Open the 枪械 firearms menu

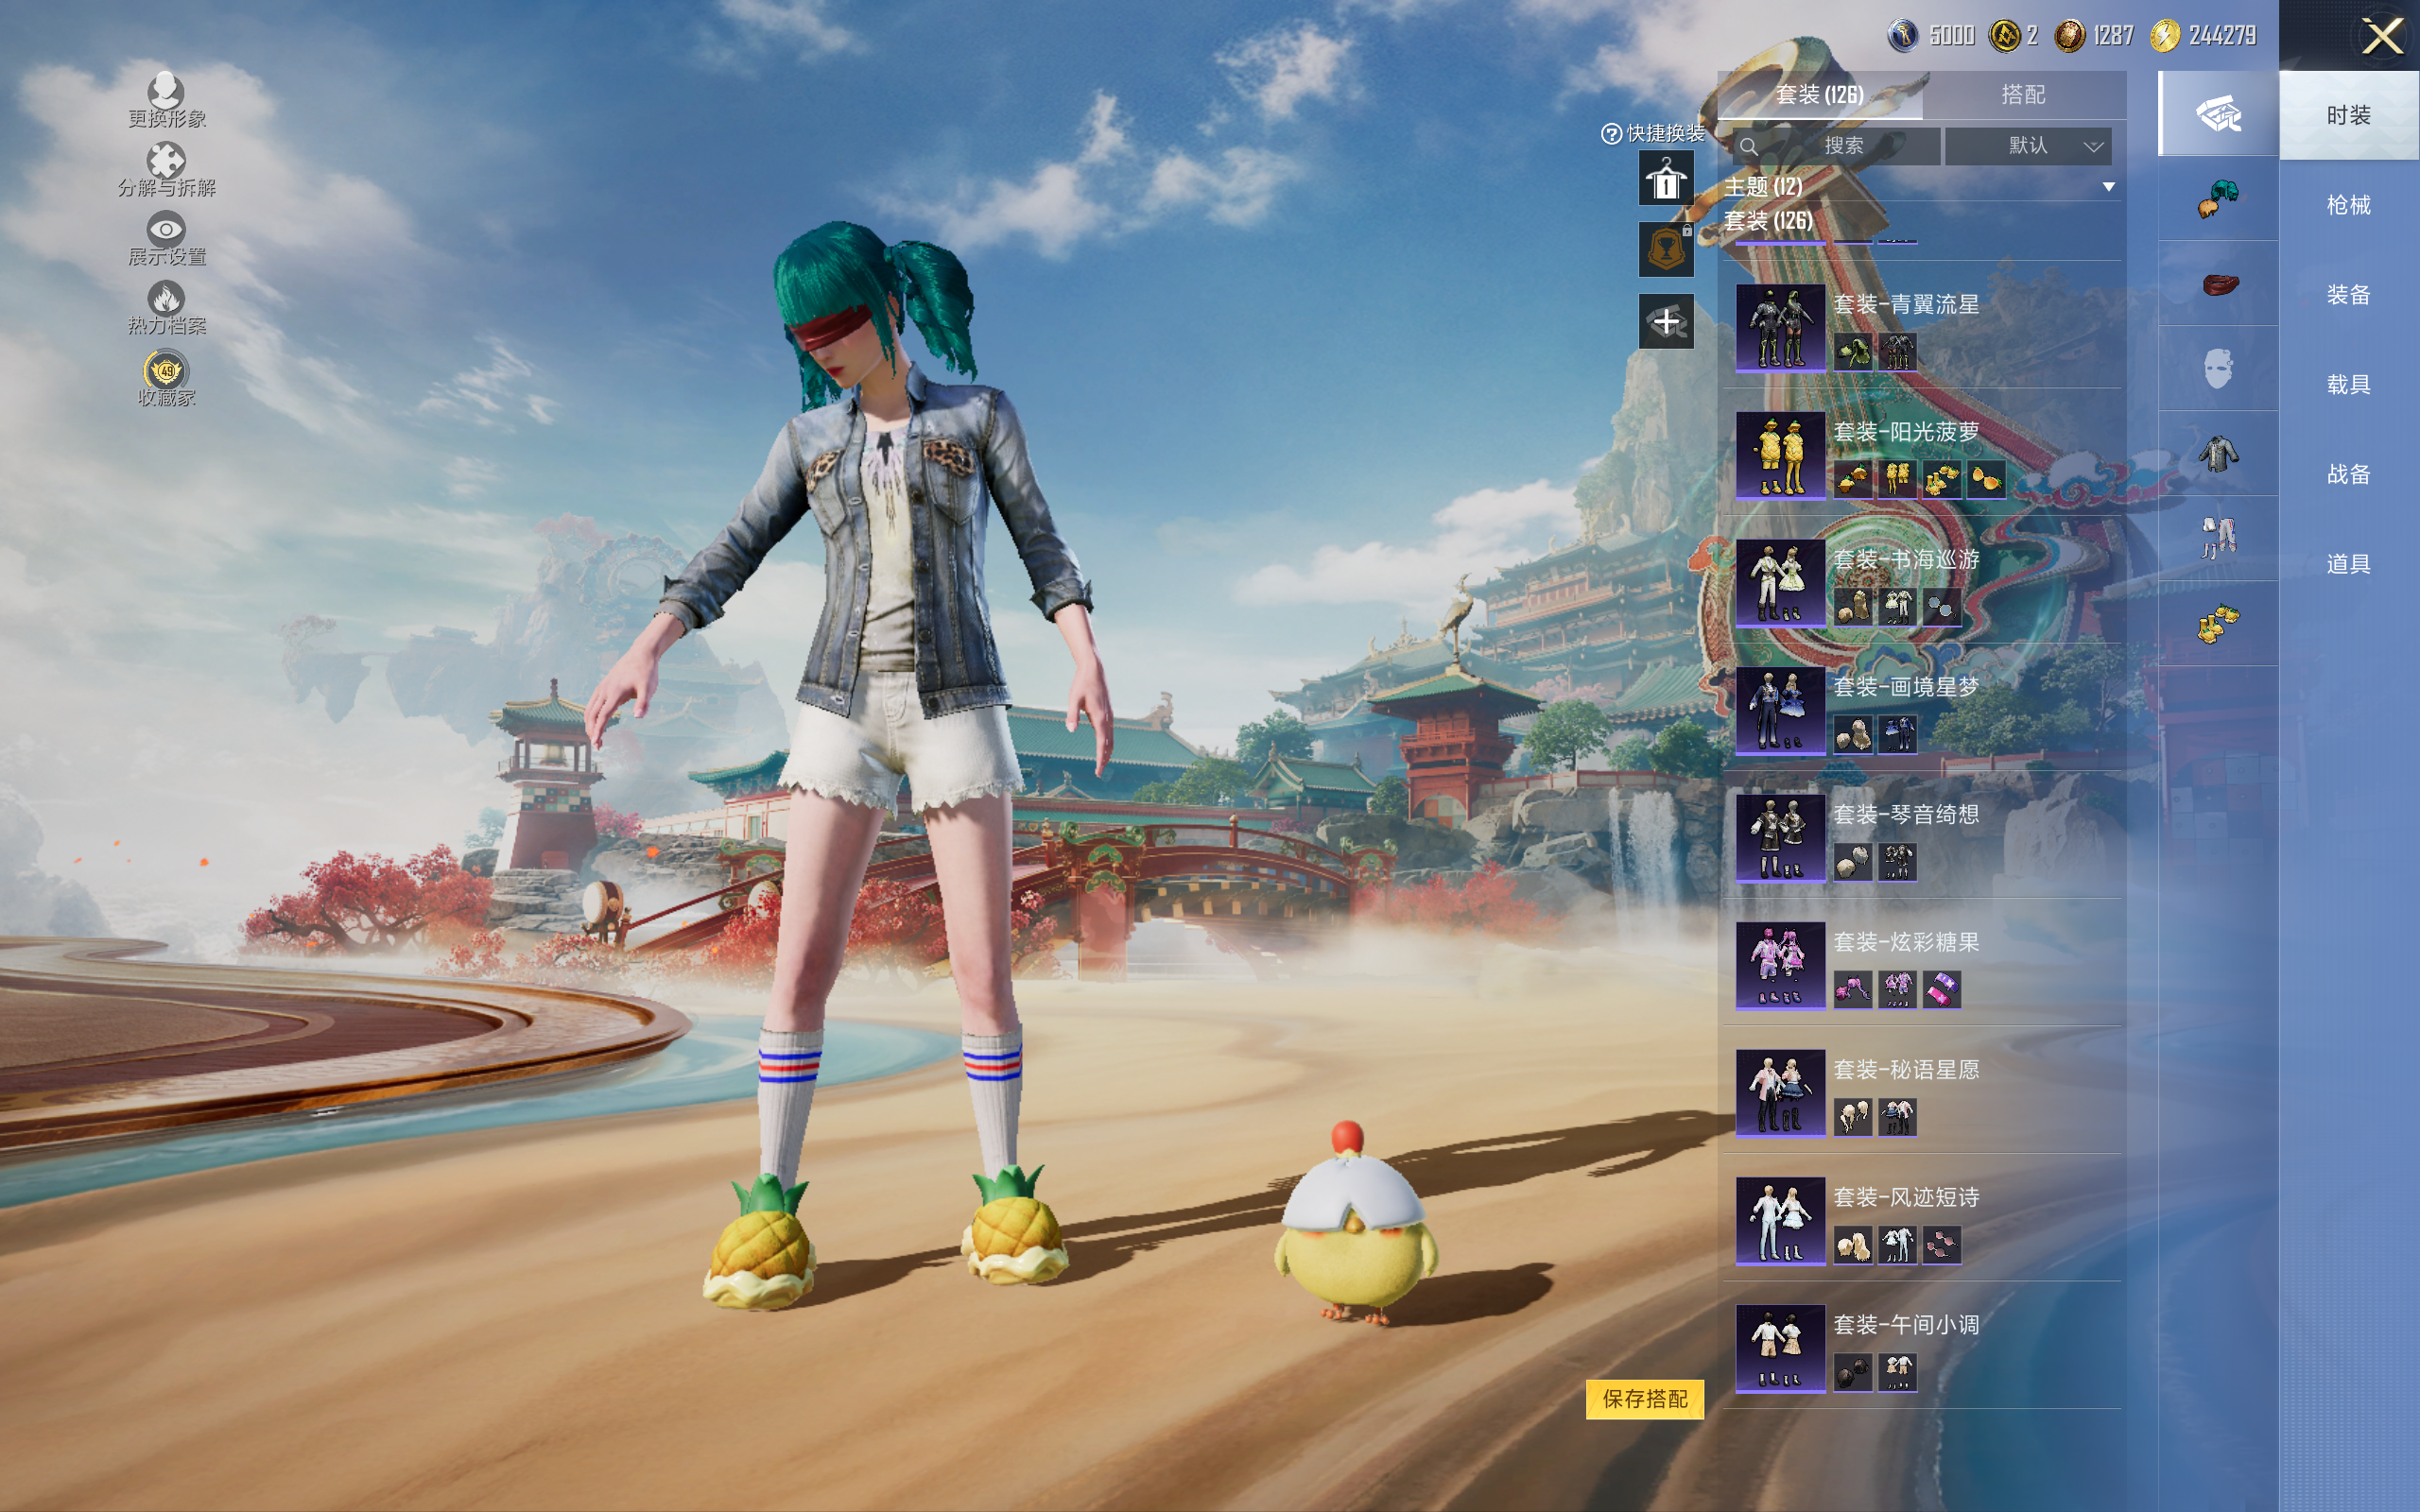click(x=2348, y=205)
